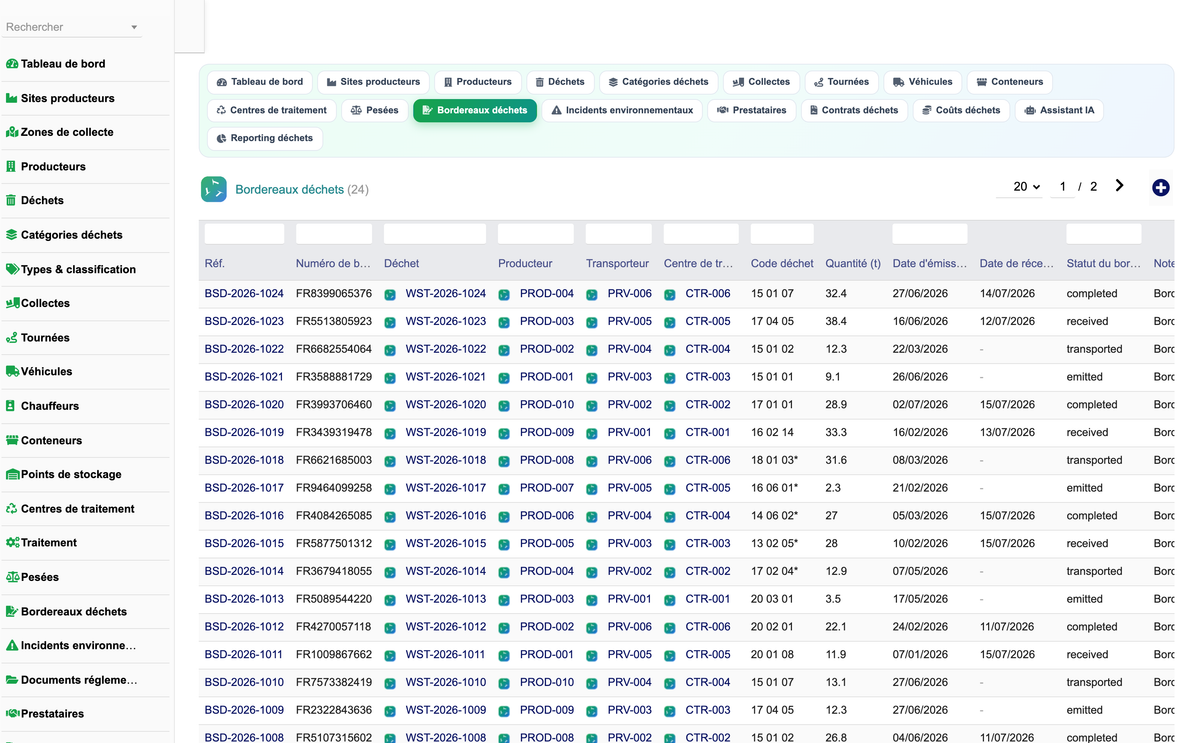The height and width of the screenshot is (743, 1200).
Task: Click the Déchet column filter field
Action: (435, 234)
